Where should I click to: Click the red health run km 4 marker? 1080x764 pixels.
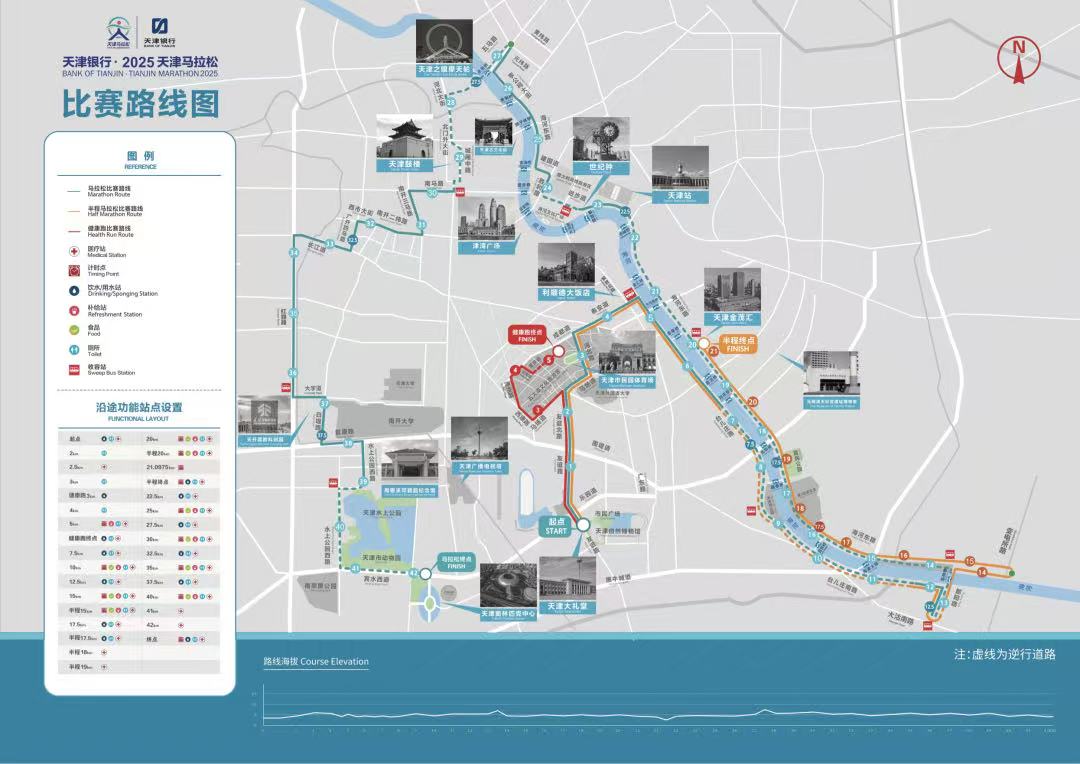pyautogui.click(x=515, y=371)
